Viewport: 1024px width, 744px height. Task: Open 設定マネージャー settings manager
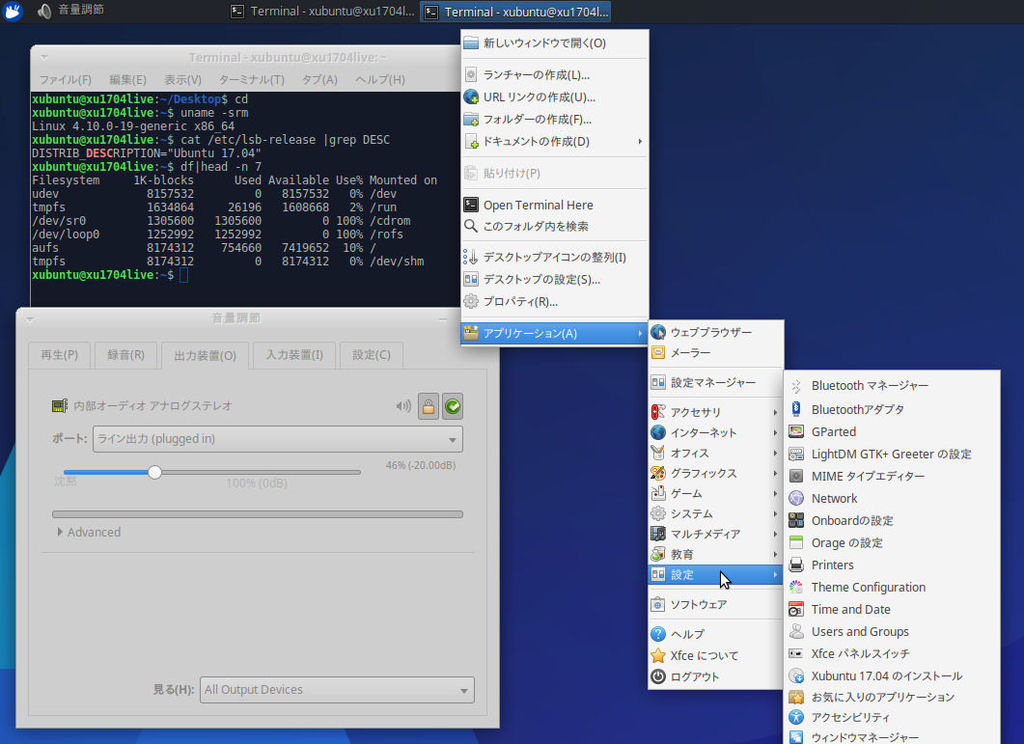coord(715,383)
